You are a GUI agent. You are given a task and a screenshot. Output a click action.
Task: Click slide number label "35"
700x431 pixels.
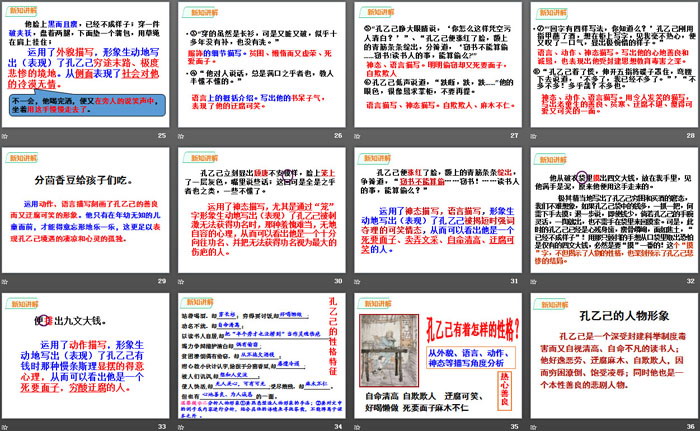point(514,427)
